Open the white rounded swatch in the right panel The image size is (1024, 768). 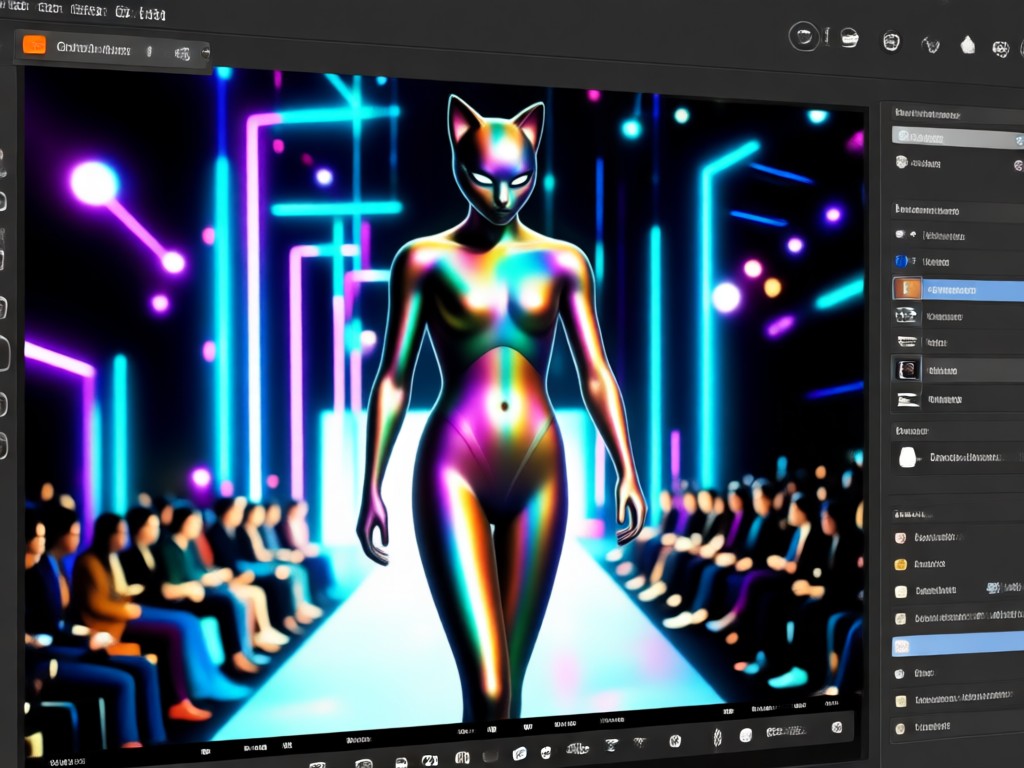907,457
